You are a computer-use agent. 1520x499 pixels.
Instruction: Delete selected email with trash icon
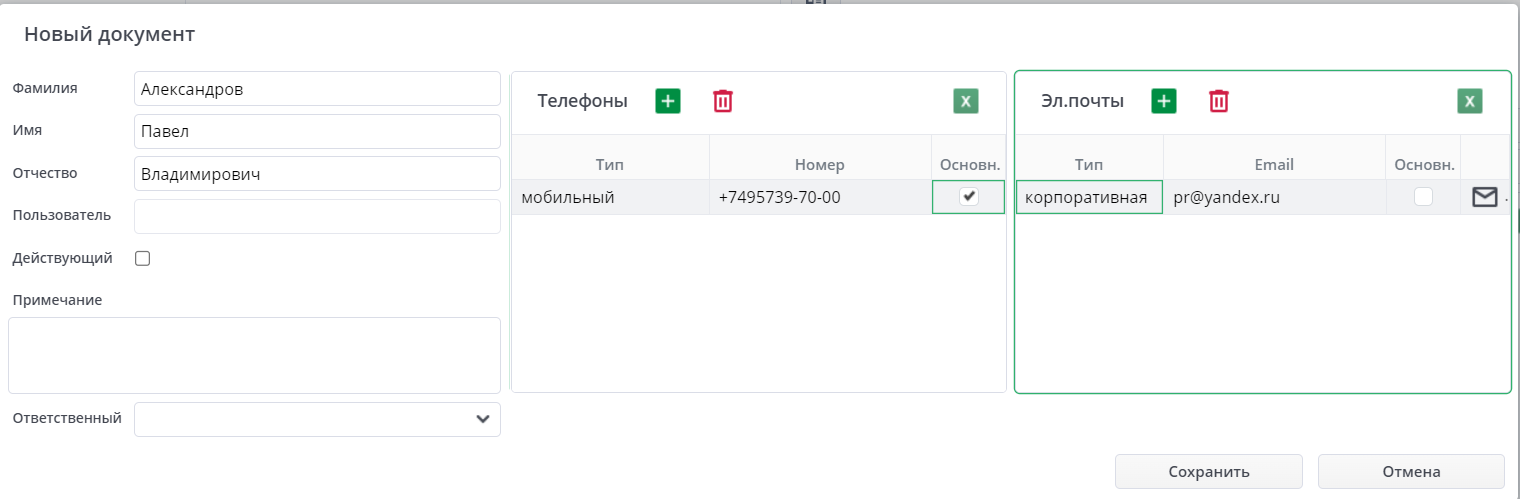1218,101
